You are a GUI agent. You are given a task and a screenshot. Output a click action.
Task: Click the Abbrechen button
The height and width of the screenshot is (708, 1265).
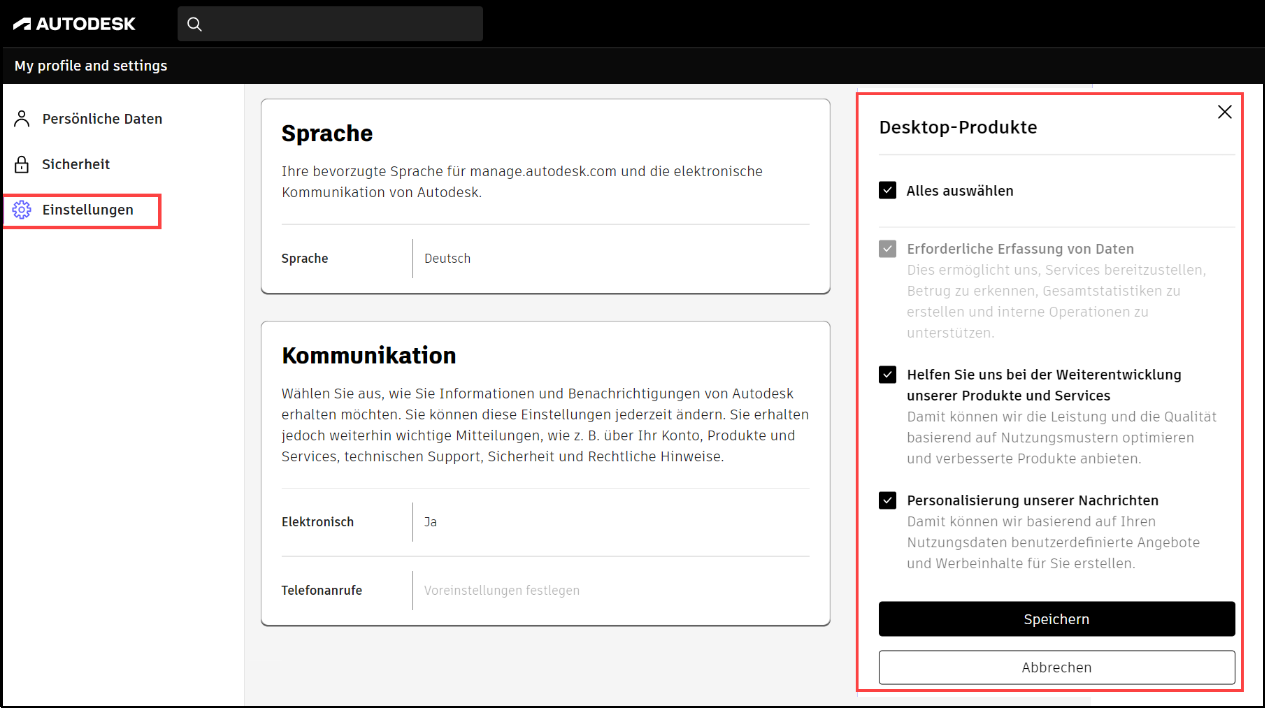coord(1056,667)
